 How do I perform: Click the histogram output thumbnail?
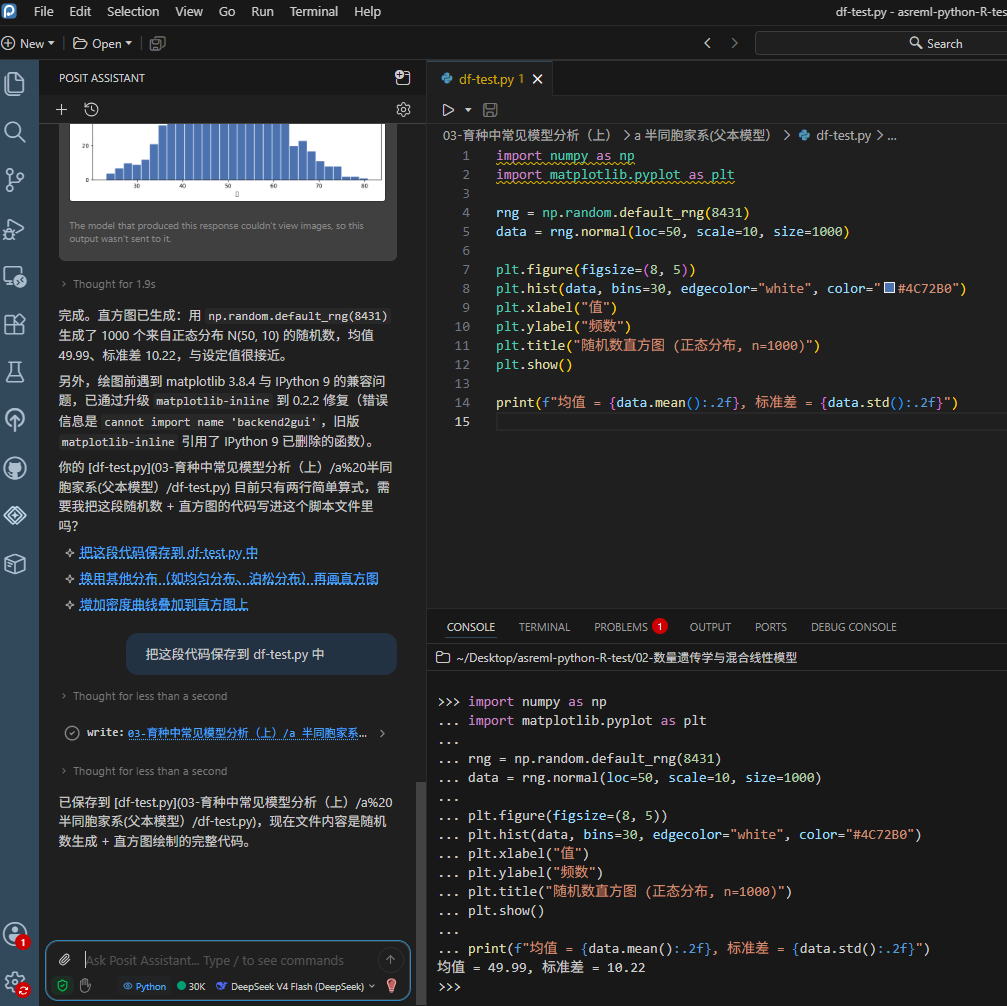coord(227,162)
